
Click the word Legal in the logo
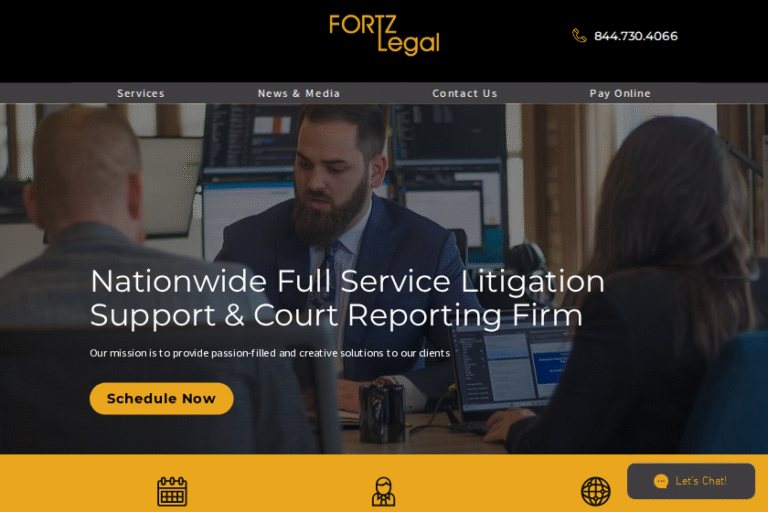[x=408, y=43]
